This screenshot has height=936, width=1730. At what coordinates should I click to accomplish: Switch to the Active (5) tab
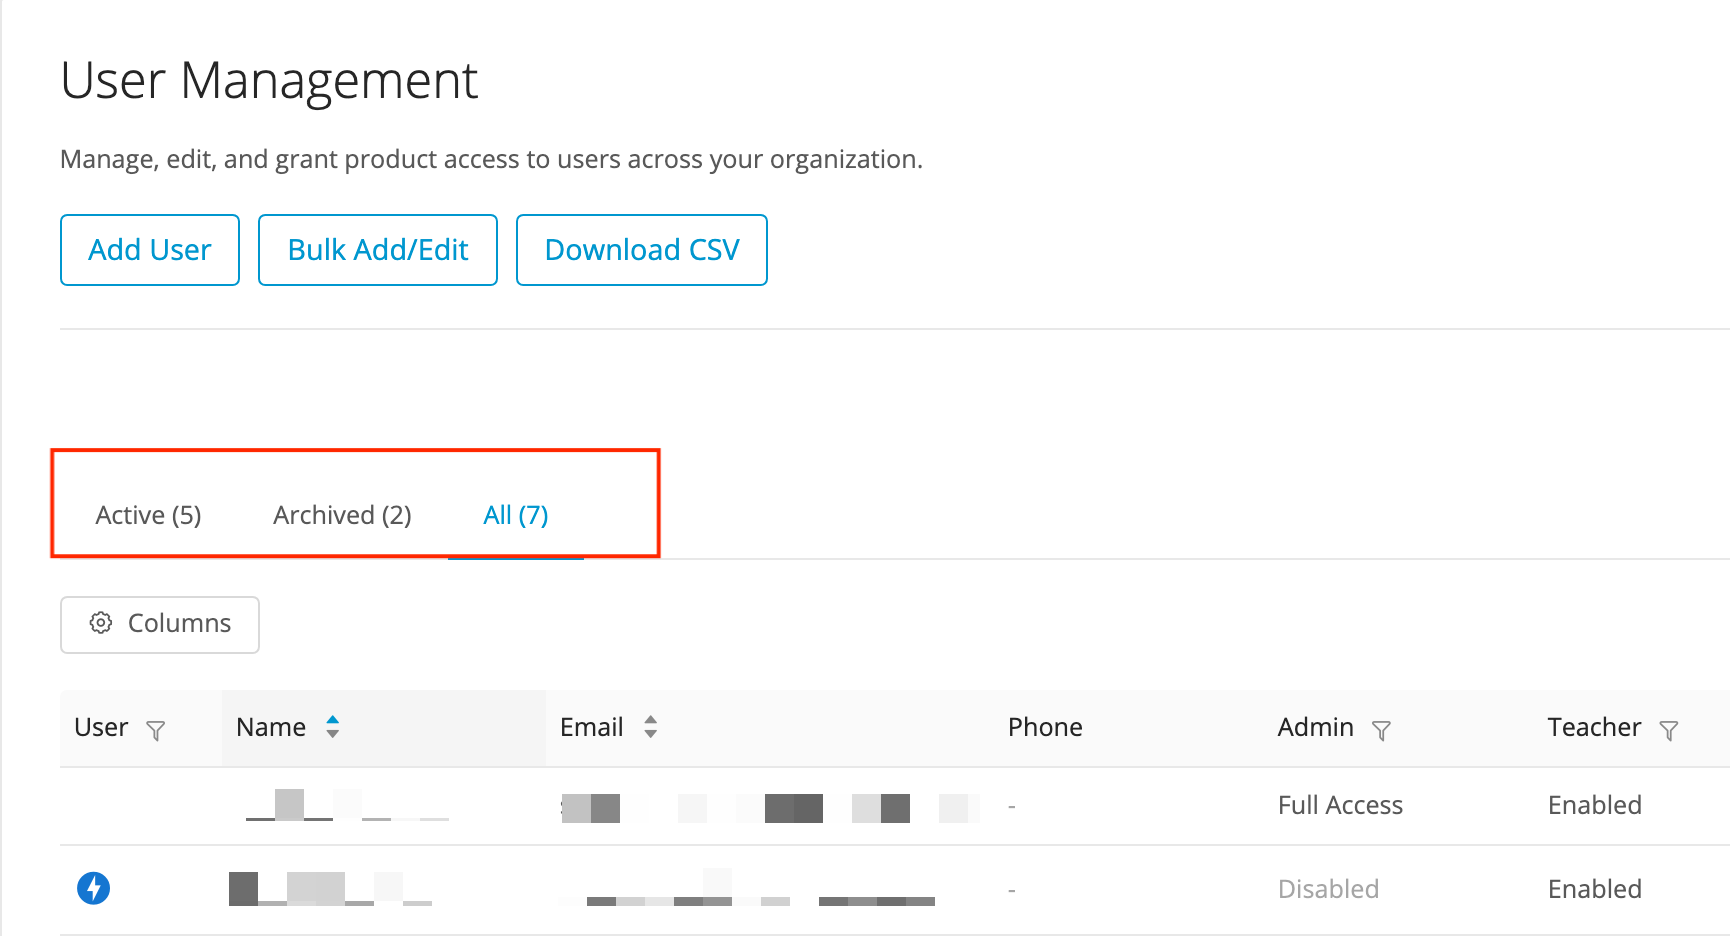148,515
